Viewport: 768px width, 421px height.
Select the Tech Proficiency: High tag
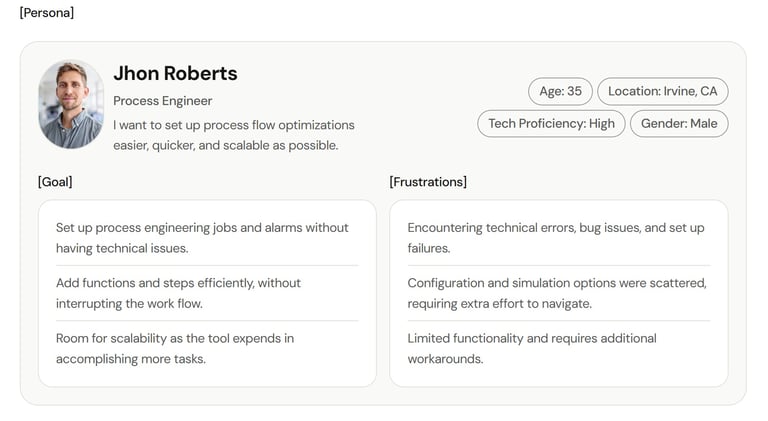(551, 124)
